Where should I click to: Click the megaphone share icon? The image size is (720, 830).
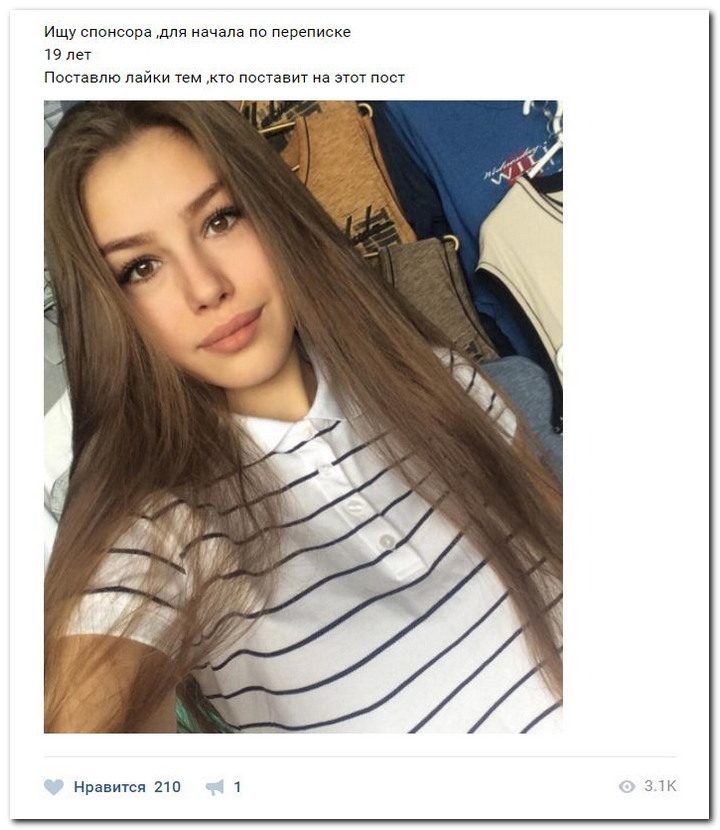coord(215,787)
